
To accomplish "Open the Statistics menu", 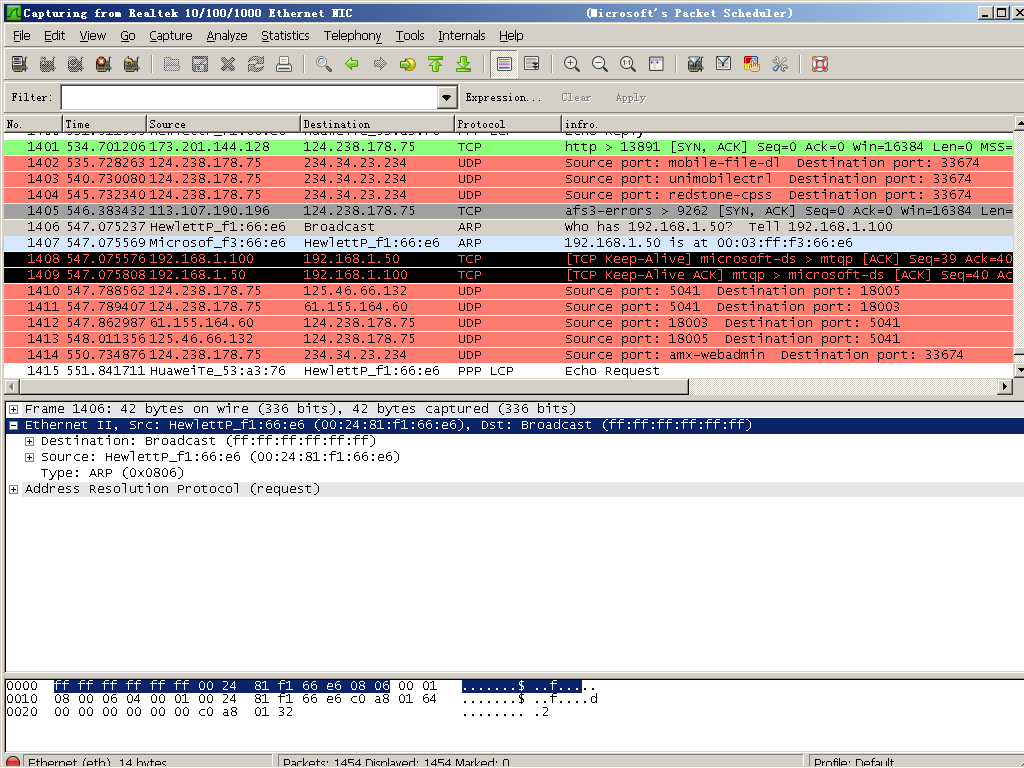I will pos(285,36).
